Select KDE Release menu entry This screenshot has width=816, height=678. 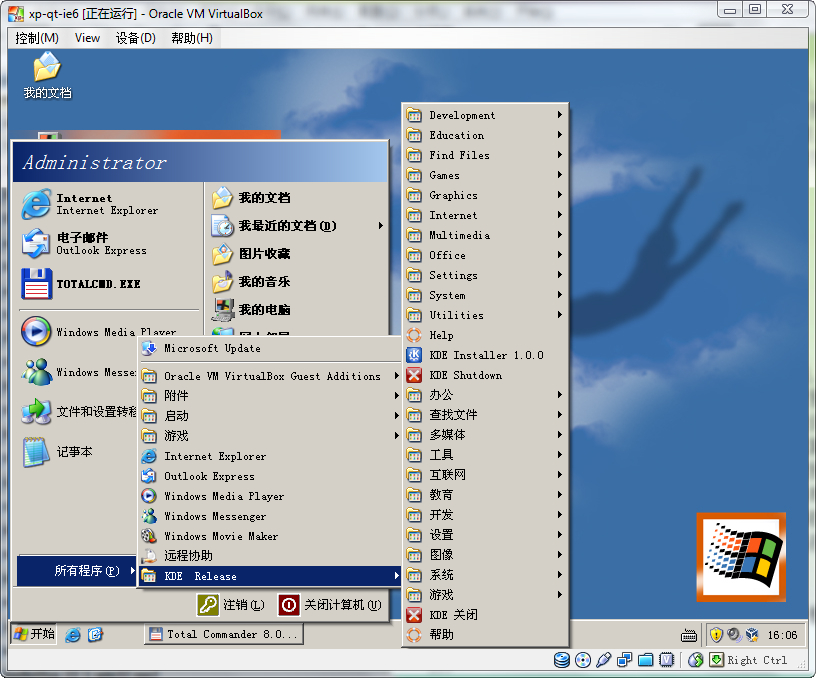point(270,576)
